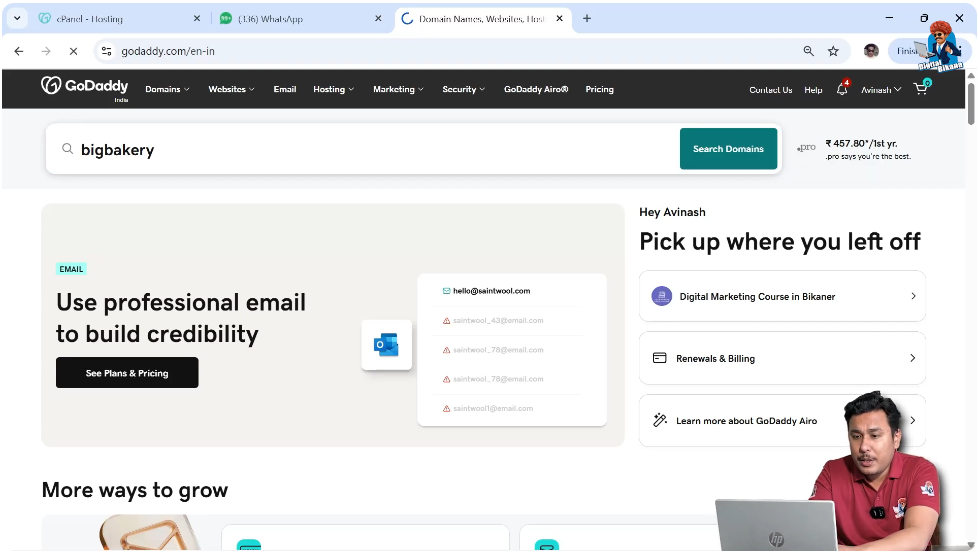Image resolution: width=978 pixels, height=554 pixels.
Task: Click the More ways to grow heading
Action: 135,490
